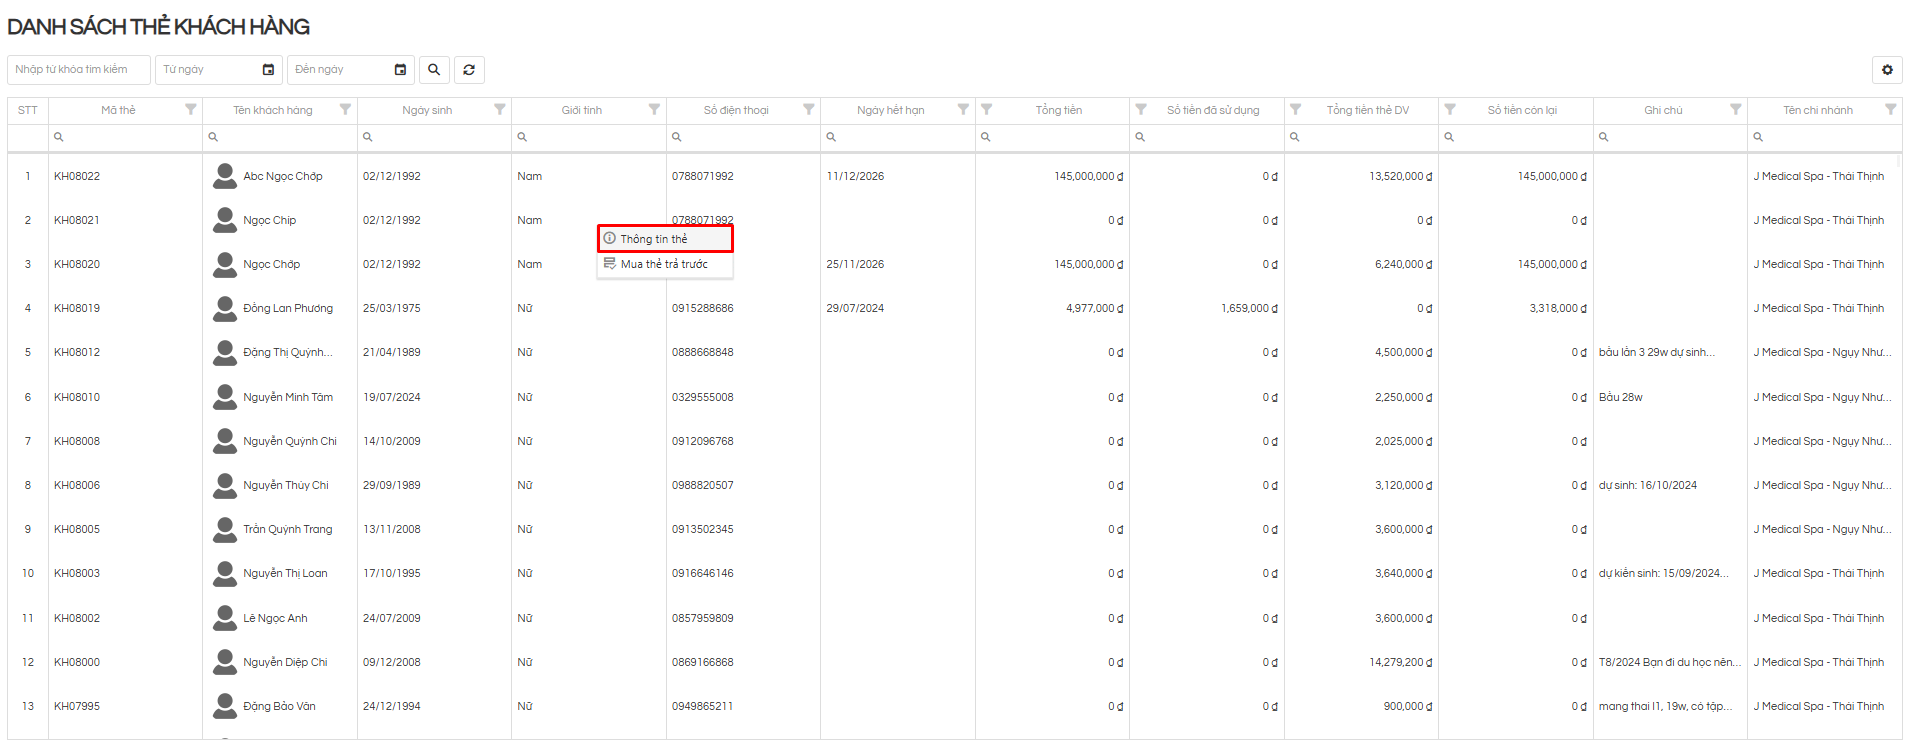Open the calendar picker for Từ ngày
The image size is (1913, 741).
click(268, 70)
